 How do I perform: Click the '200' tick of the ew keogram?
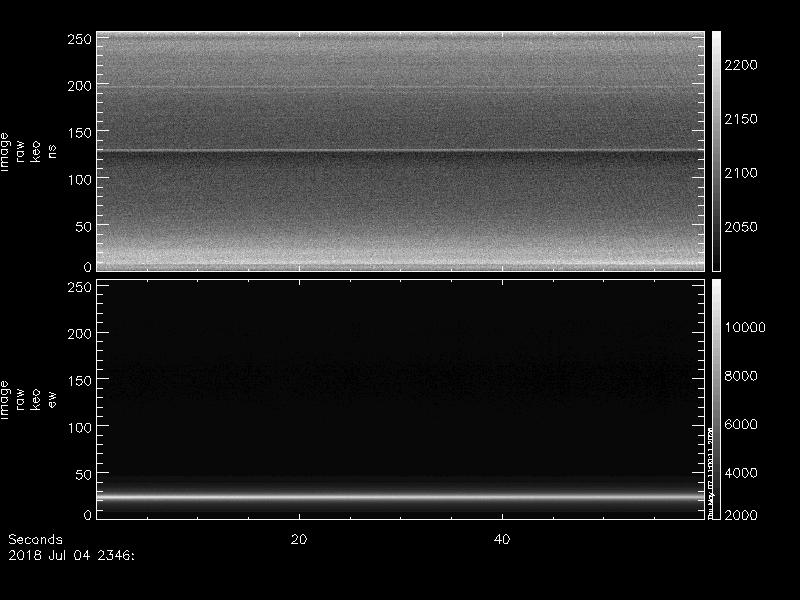point(79,334)
